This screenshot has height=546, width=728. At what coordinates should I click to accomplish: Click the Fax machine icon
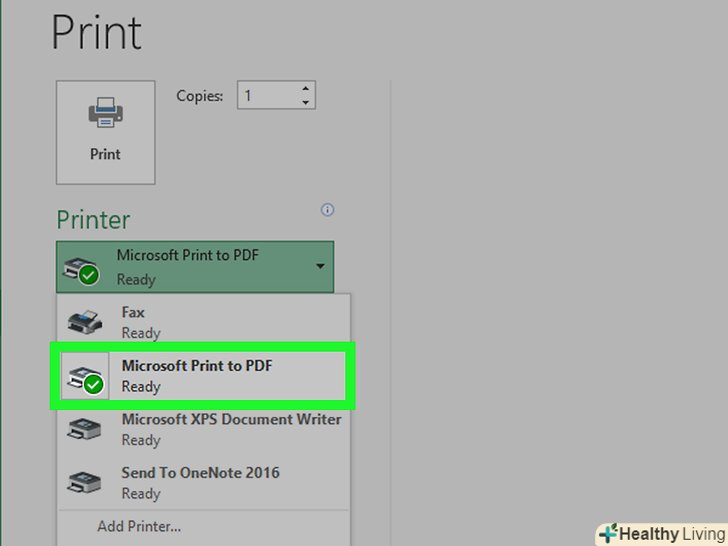tap(85, 321)
